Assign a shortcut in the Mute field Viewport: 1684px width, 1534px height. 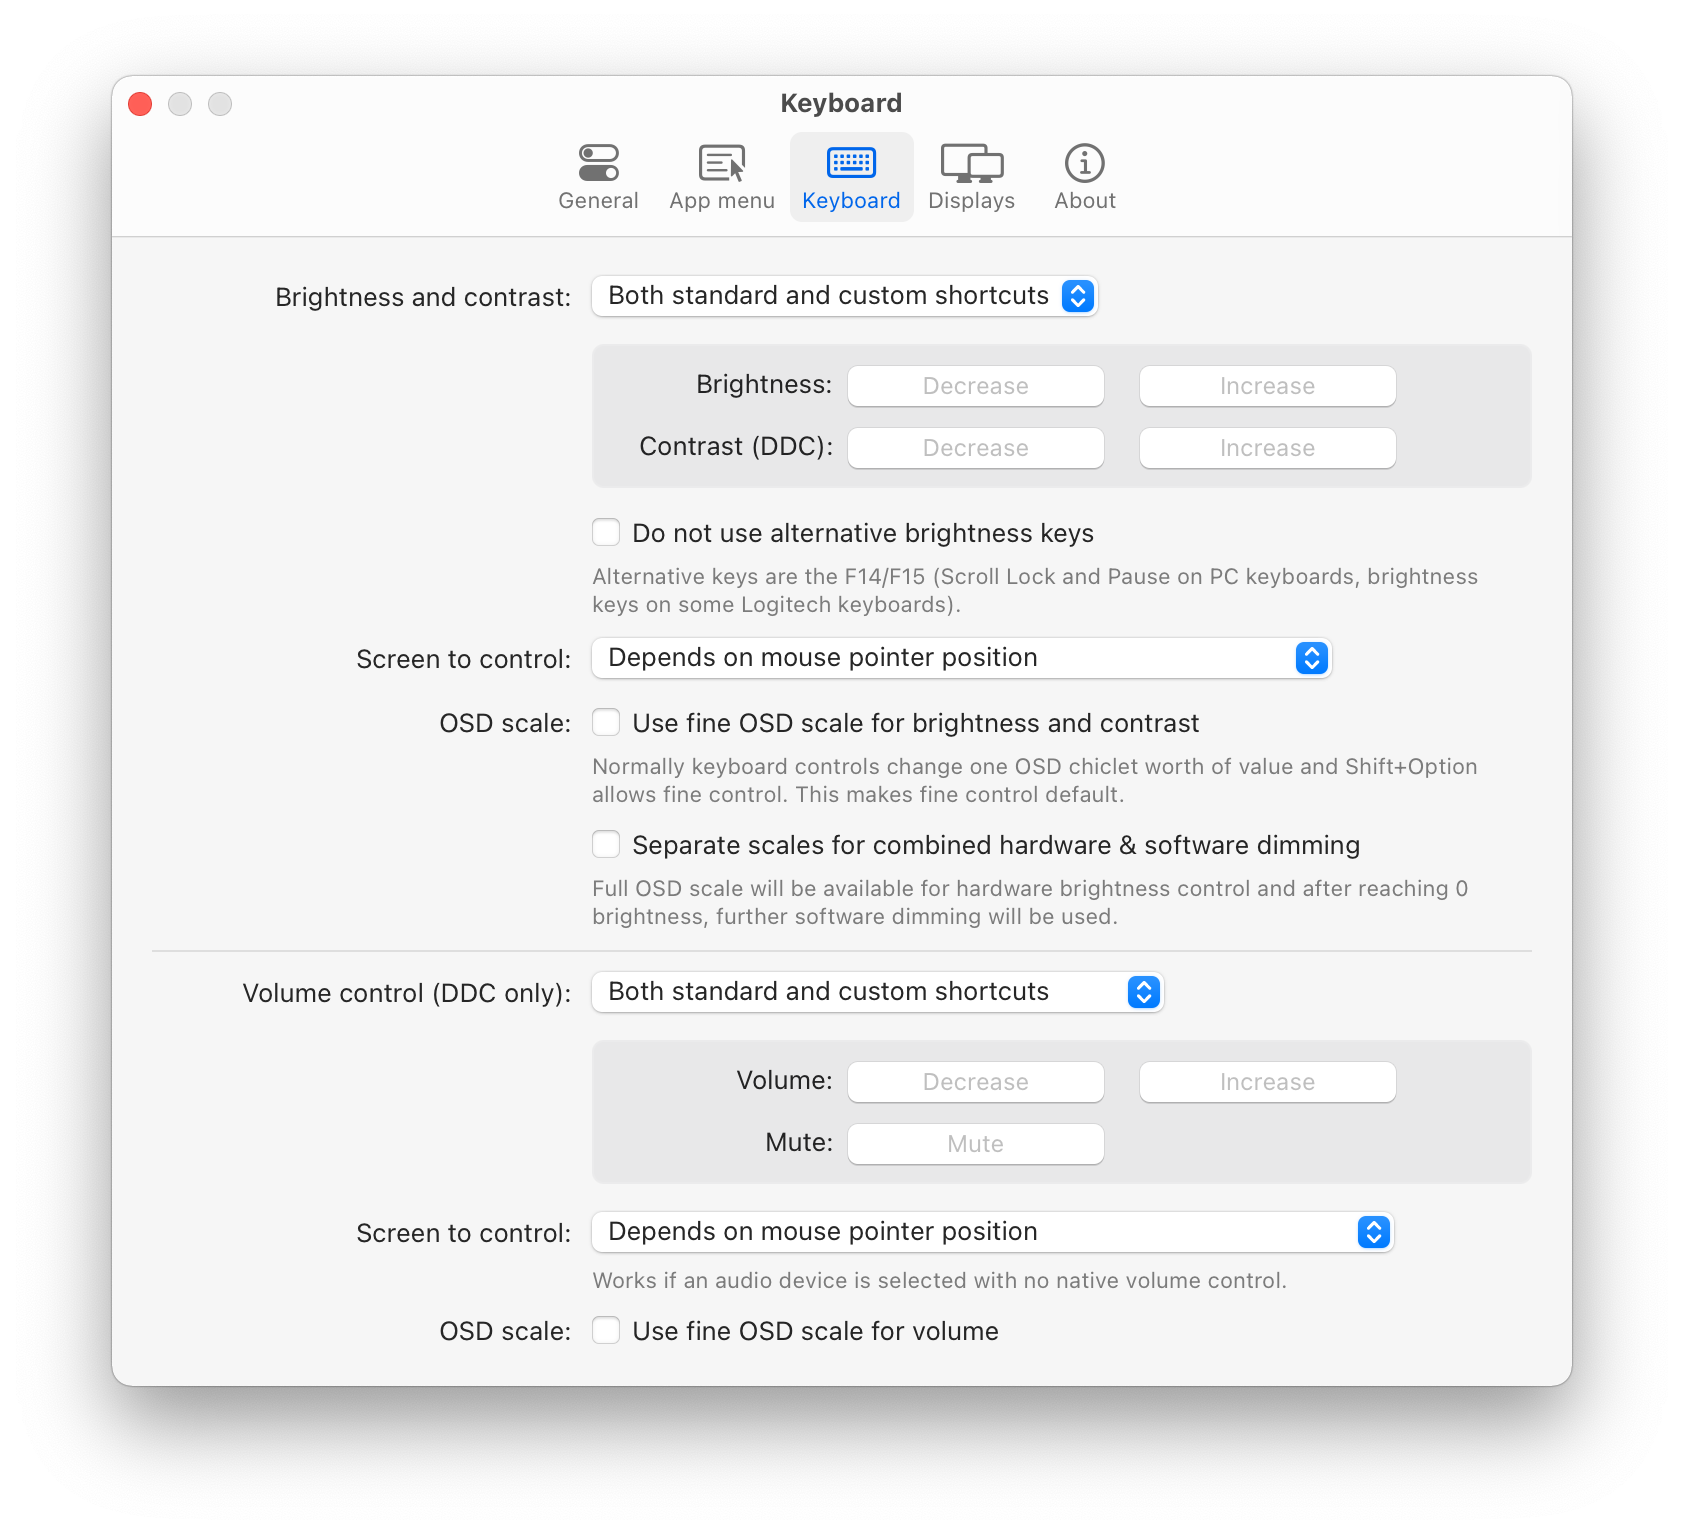(x=975, y=1143)
